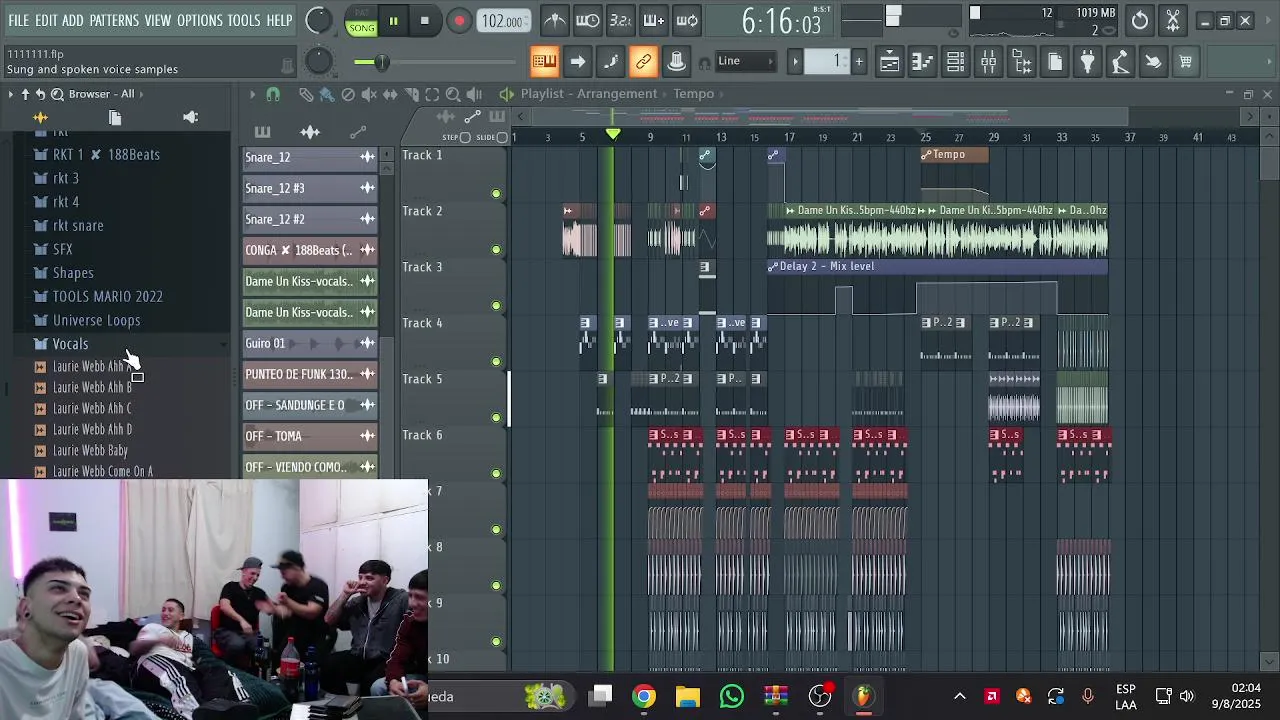Screen dimensions: 1280x720
Task: Open the Piano roll view button
Action: (x=922, y=62)
